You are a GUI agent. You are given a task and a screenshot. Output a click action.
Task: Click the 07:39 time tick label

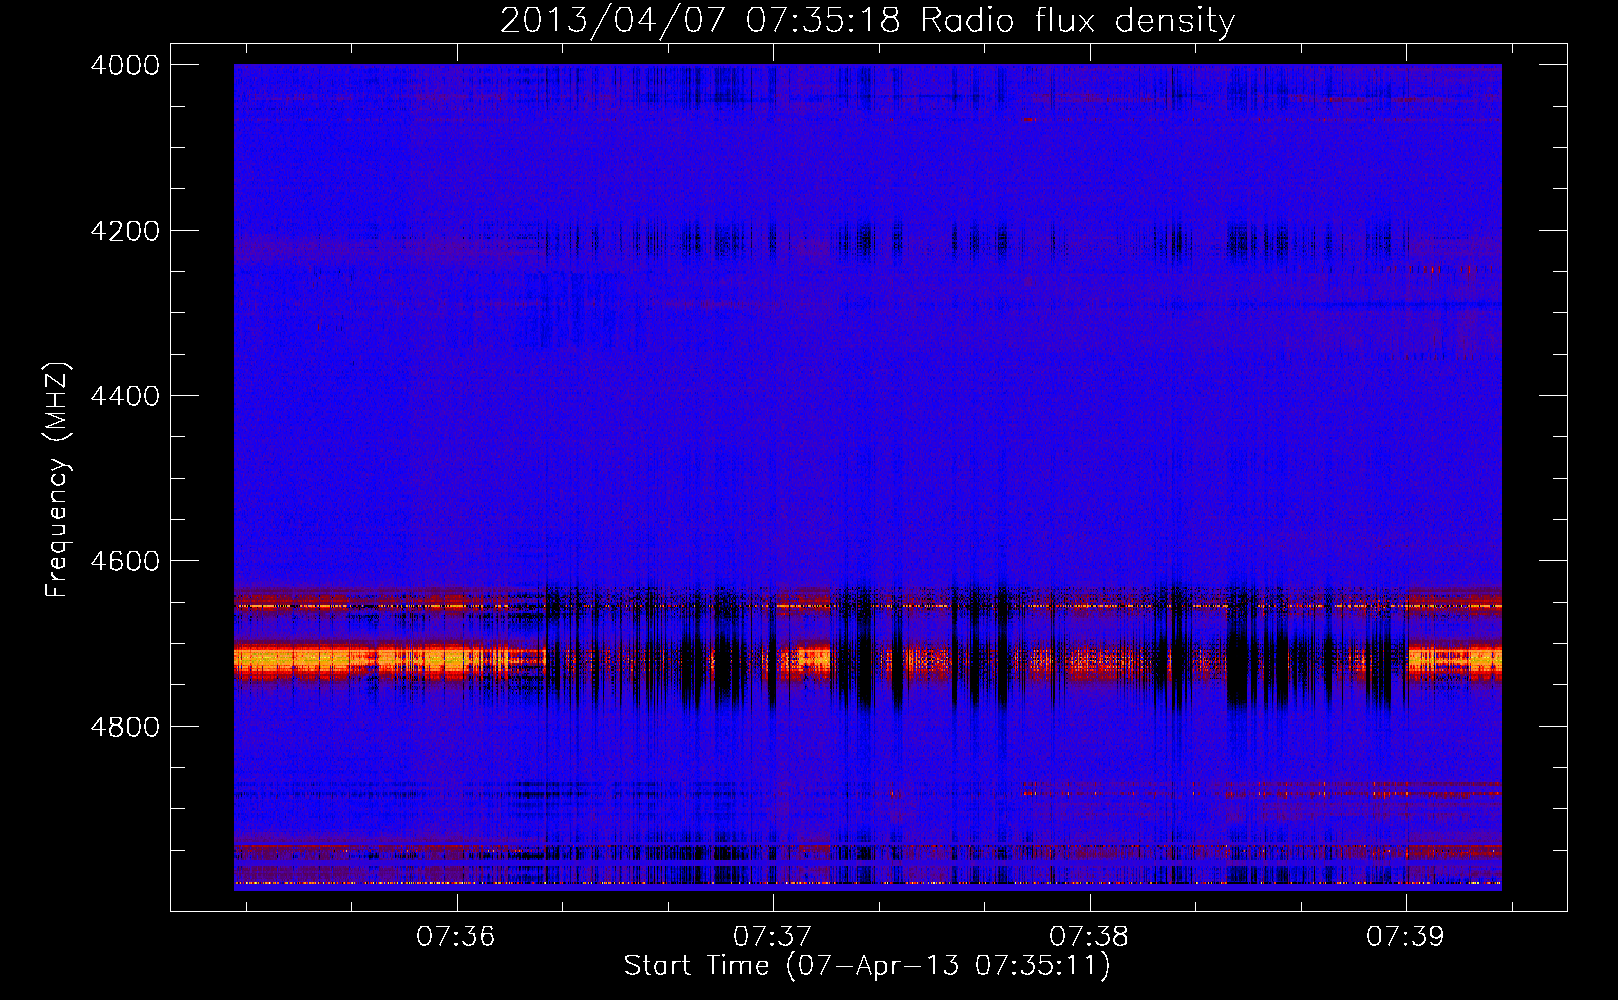(1406, 937)
